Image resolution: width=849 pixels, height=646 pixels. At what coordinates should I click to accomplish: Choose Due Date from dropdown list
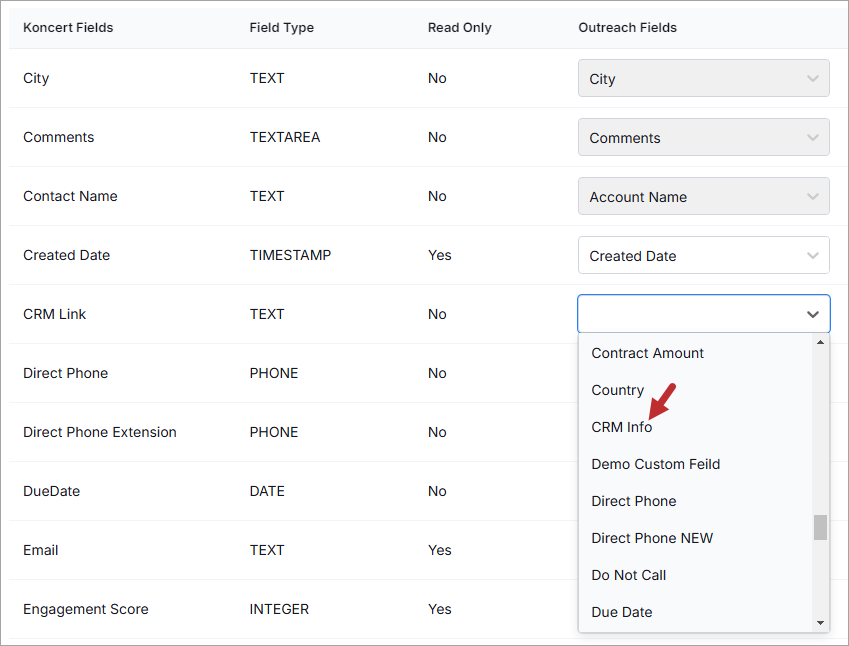point(622,612)
